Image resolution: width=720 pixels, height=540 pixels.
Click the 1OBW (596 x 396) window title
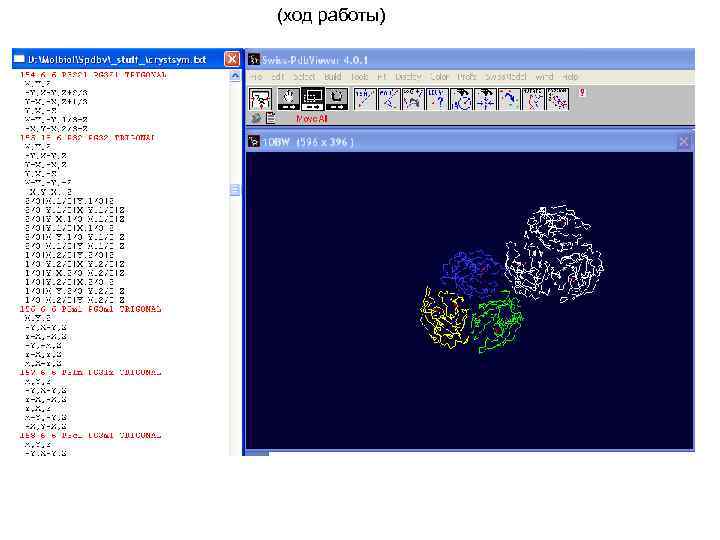tap(308, 142)
